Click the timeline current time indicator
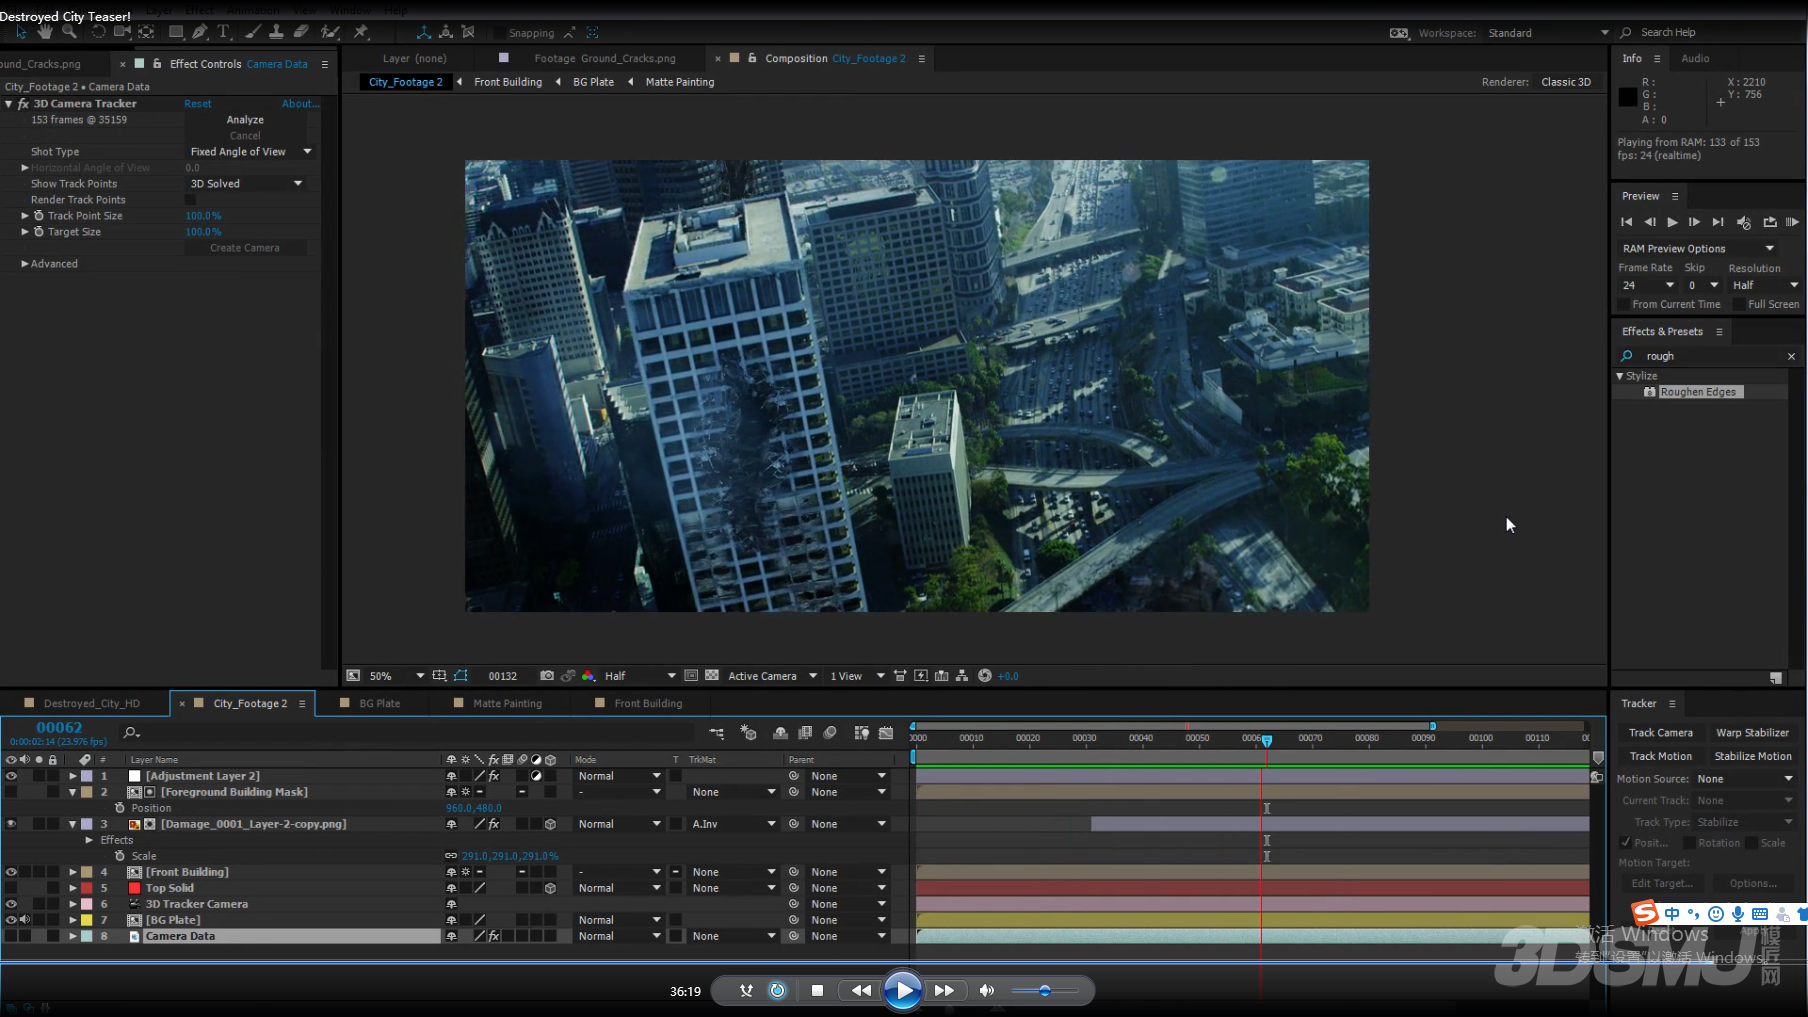Screen dimensions: 1808x1017 (1267, 740)
